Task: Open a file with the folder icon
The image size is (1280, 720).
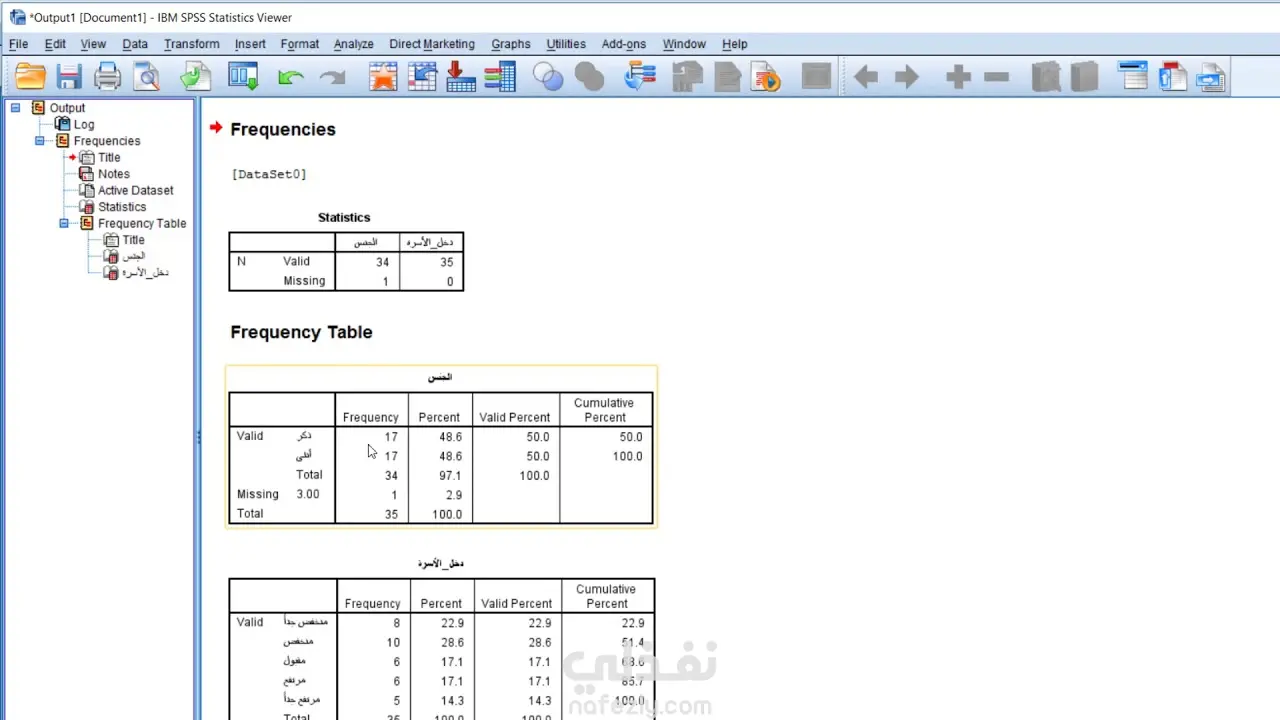Action: [30, 77]
